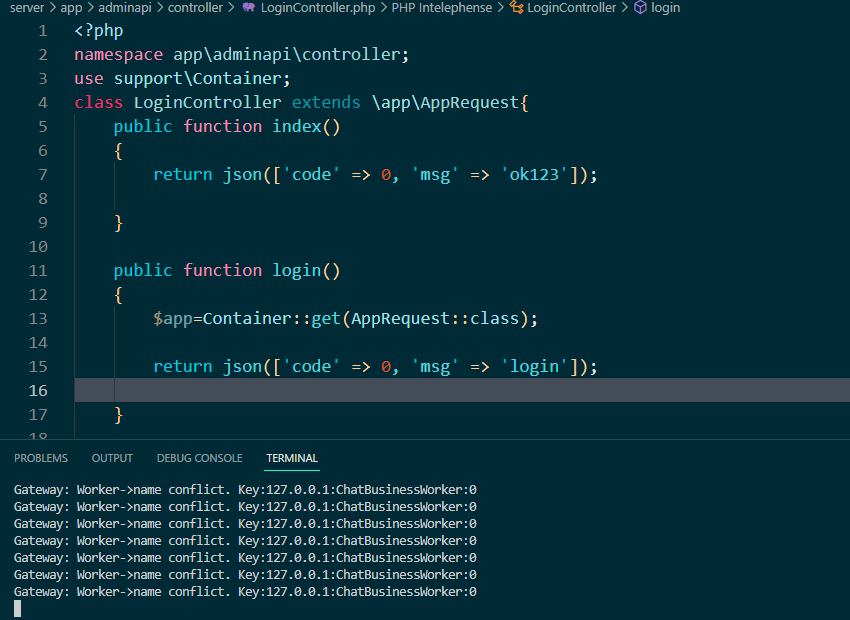Screen dimensions: 850x620
Task: Click the PHP elephant icon in breadcrumb
Action: point(249,8)
